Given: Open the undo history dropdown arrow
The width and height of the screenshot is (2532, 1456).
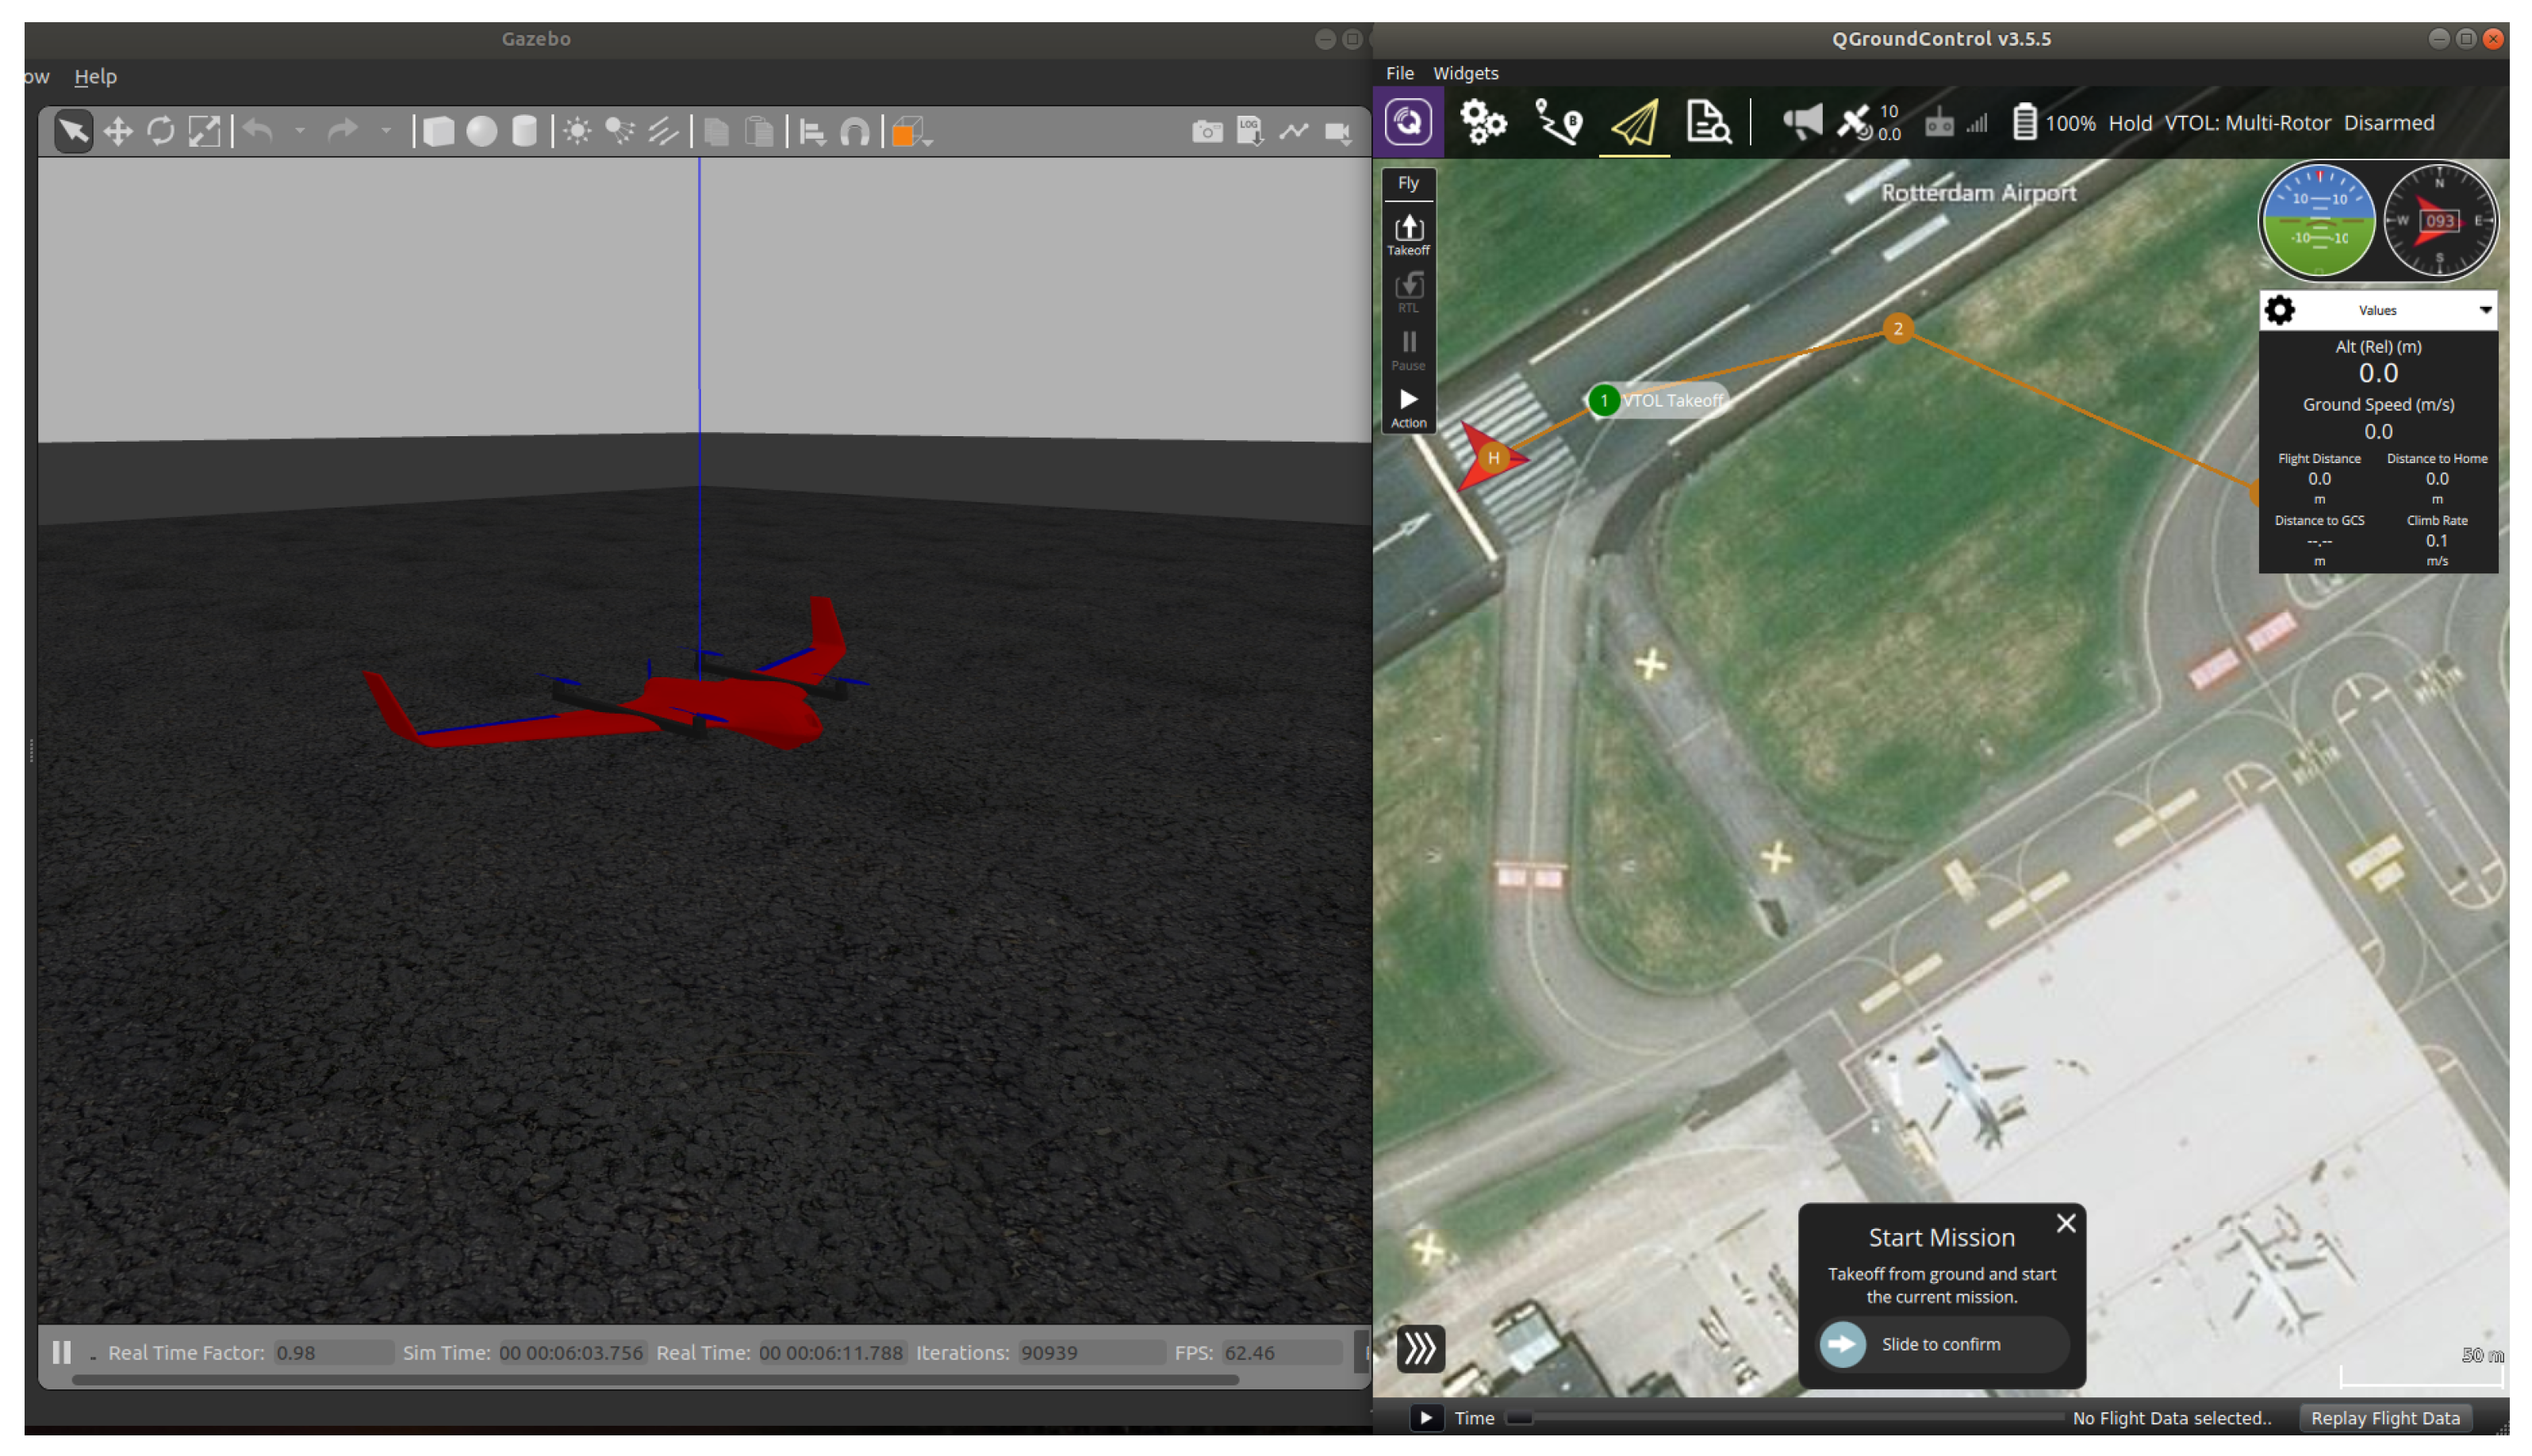Looking at the screenshot, I should tap(299, 132).
